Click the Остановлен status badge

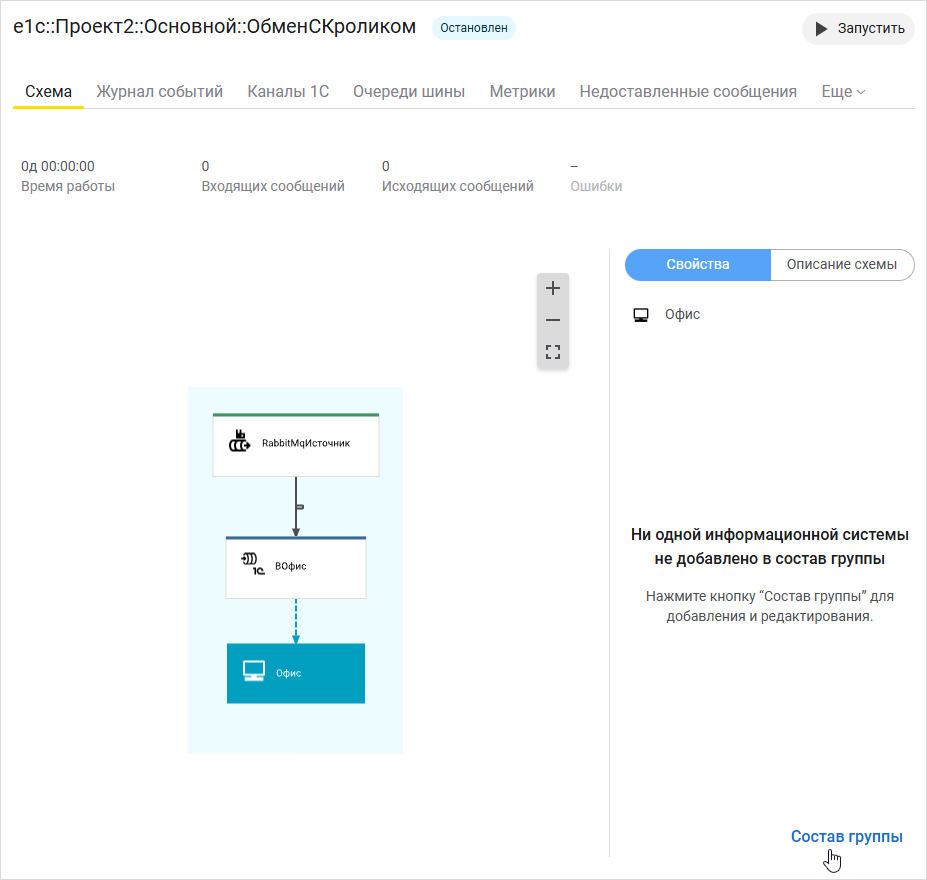(x=473, y=27)
